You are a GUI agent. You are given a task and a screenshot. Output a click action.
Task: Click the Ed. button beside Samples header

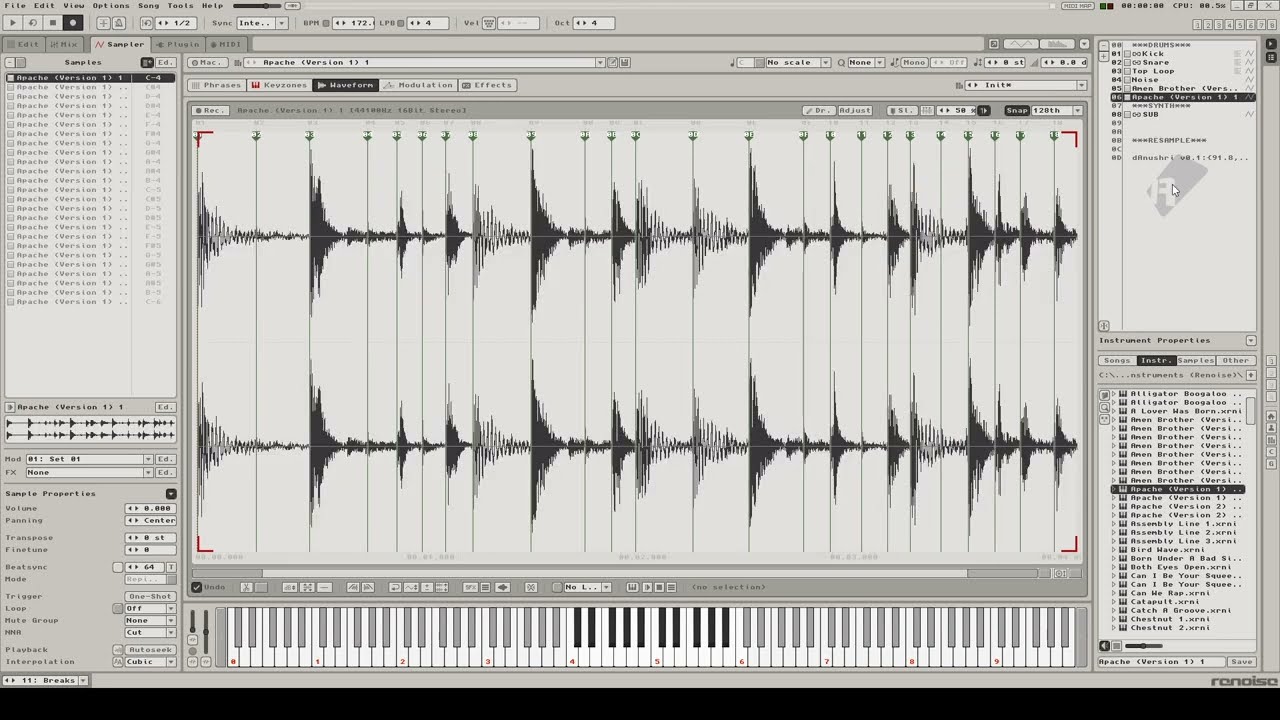[x=165, y=62]
